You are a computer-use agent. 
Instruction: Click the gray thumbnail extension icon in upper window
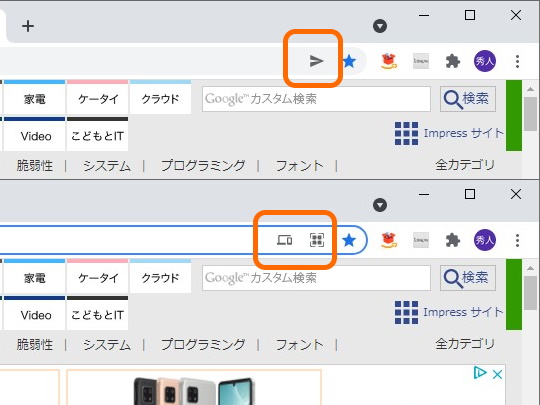click(421, 61)
